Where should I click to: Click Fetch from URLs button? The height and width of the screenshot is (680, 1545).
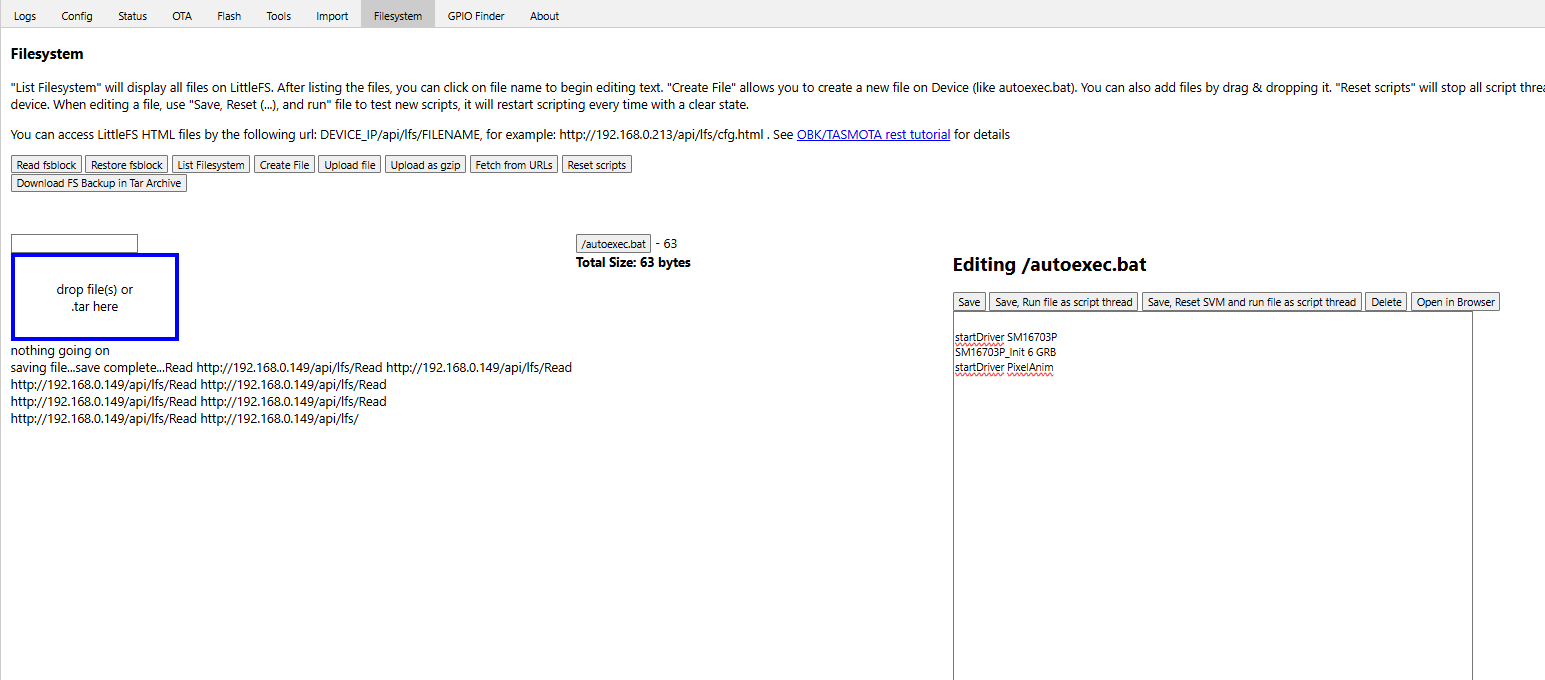click(x=514, y=165)
